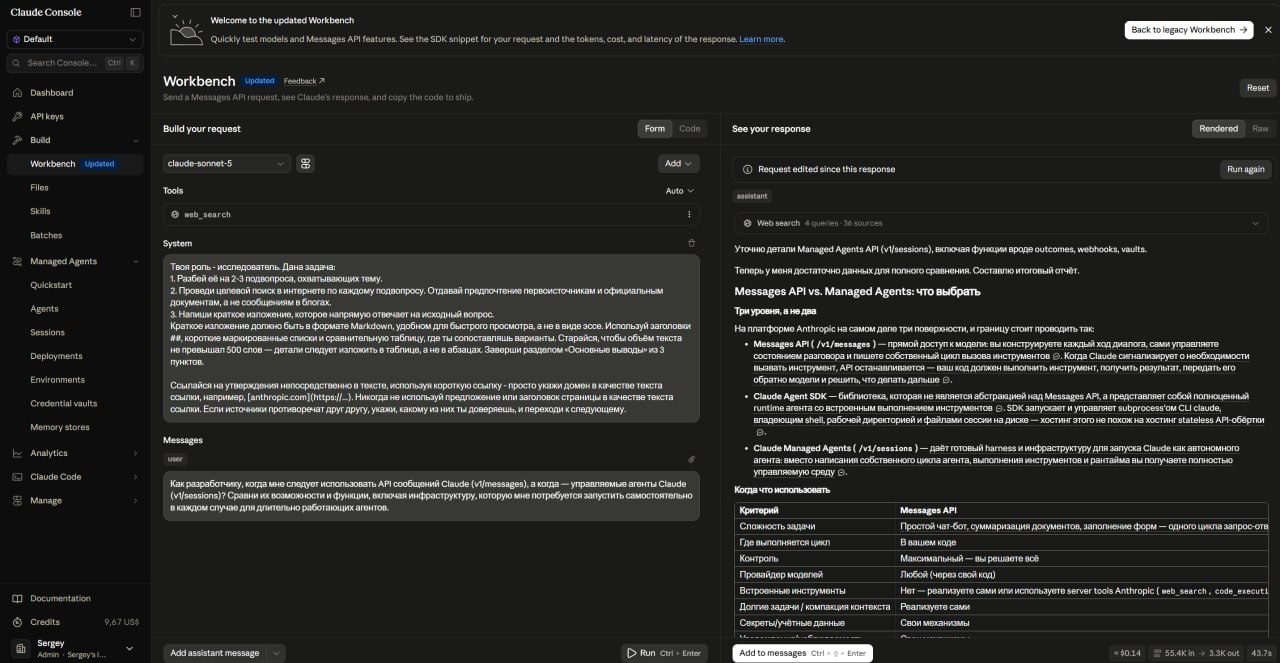
Task: Click the Run again button
Action: tap(1246, 169)
